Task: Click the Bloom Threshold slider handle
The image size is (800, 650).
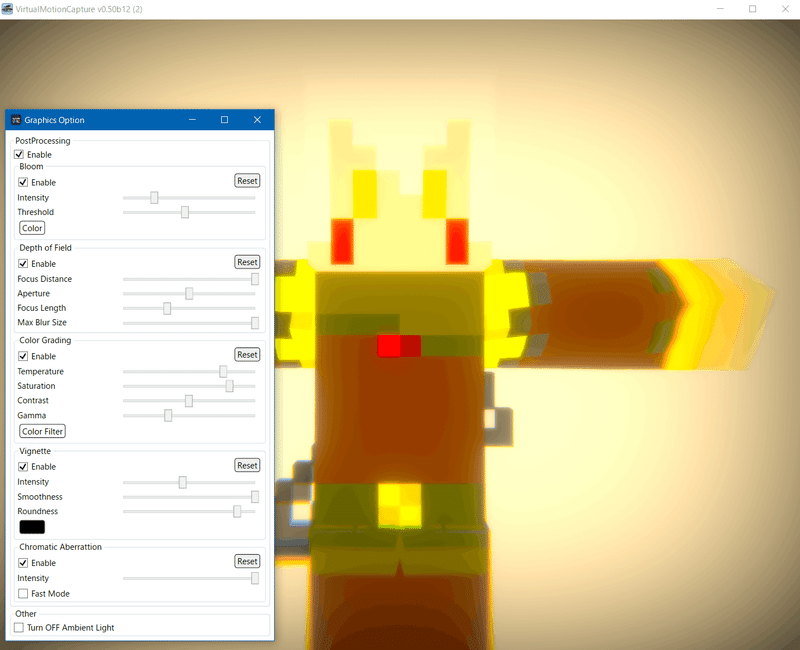Action: (185, 212)
